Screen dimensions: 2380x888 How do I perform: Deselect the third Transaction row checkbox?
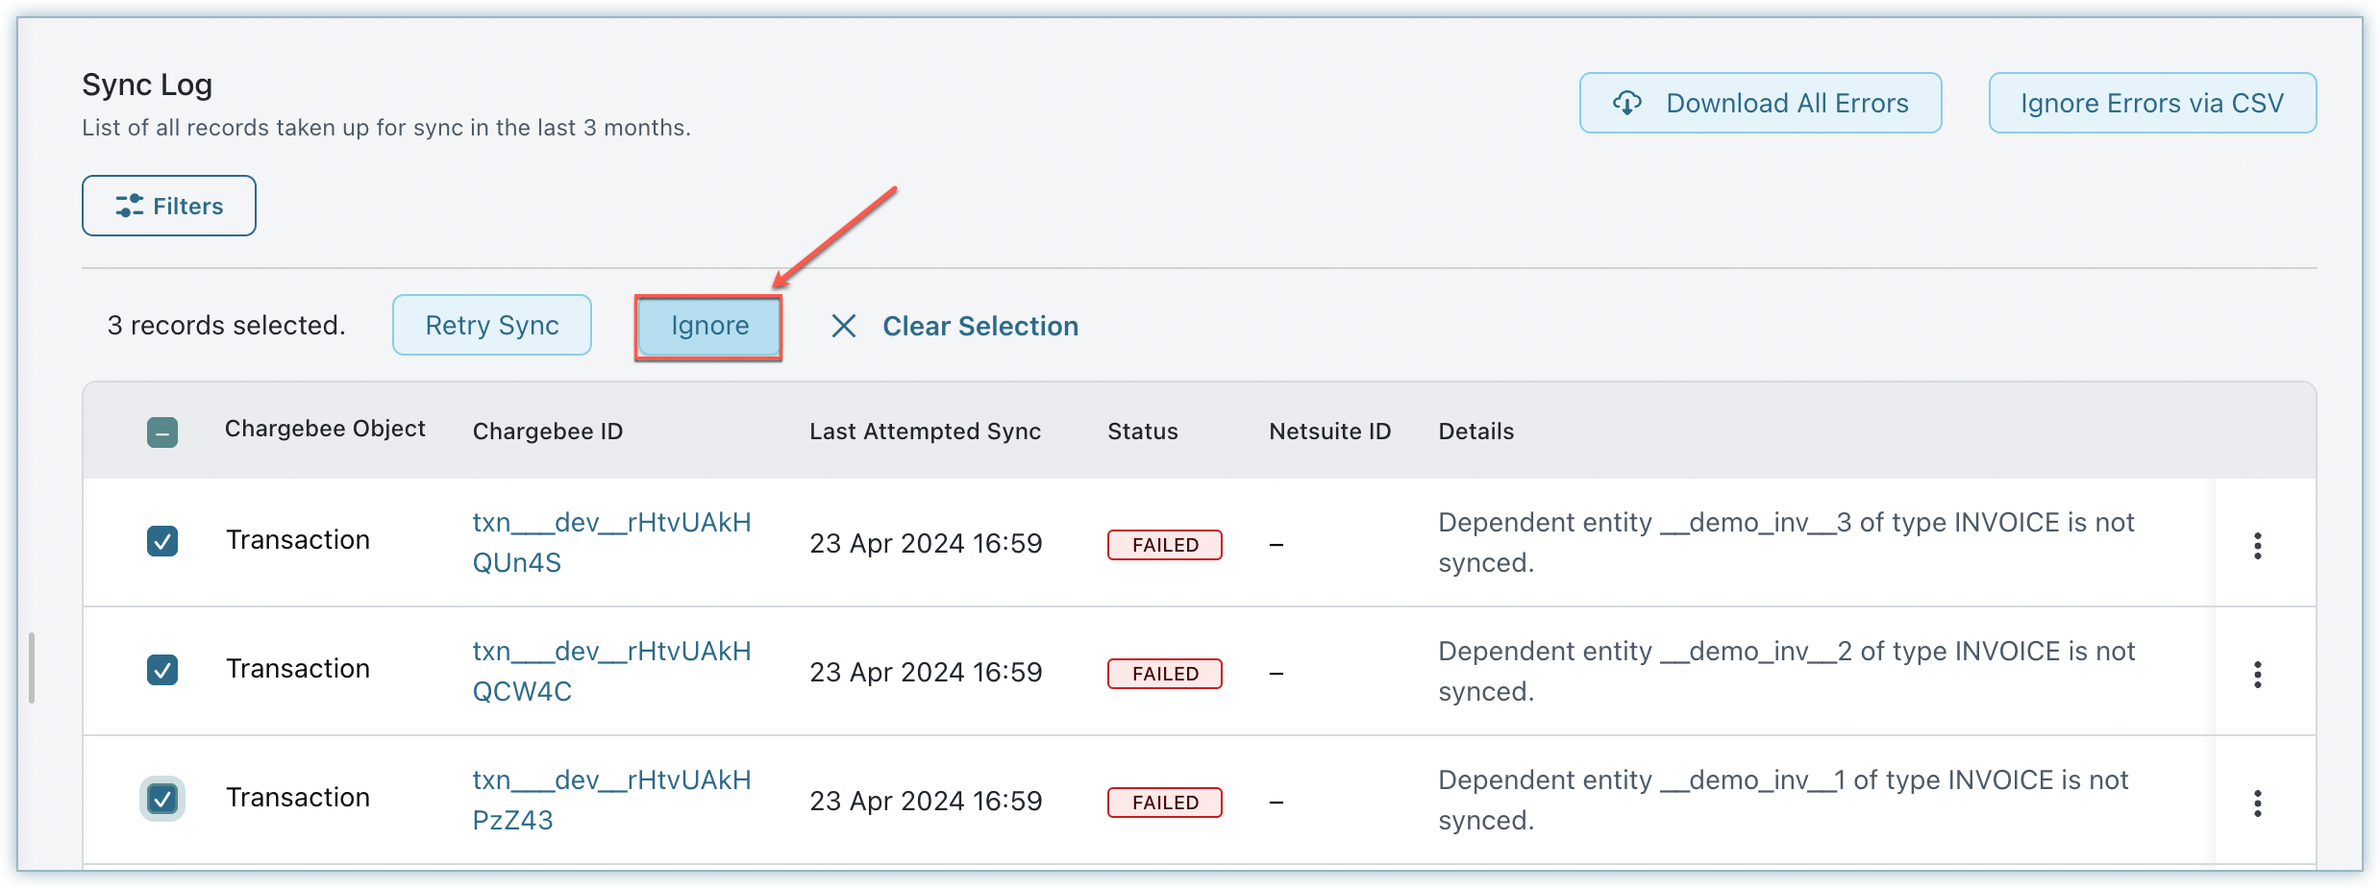pos(162,798)
